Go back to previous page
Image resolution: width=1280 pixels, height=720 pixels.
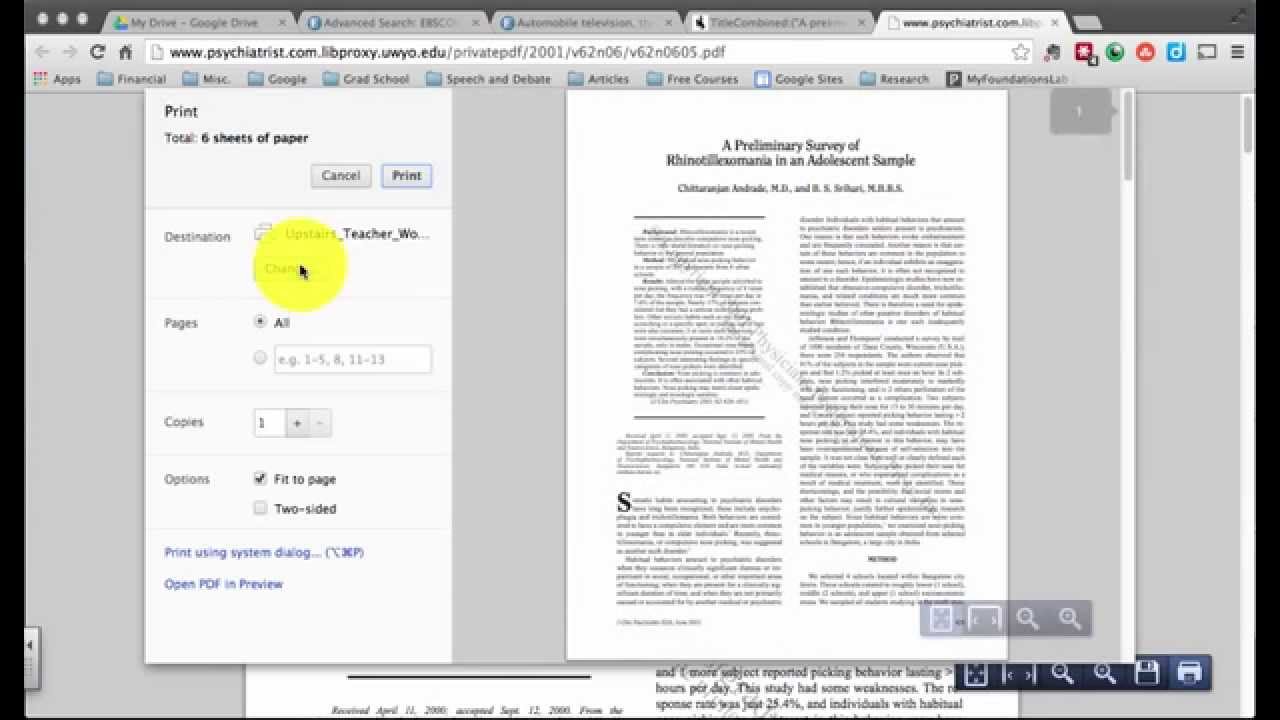[x=41, y=52]
